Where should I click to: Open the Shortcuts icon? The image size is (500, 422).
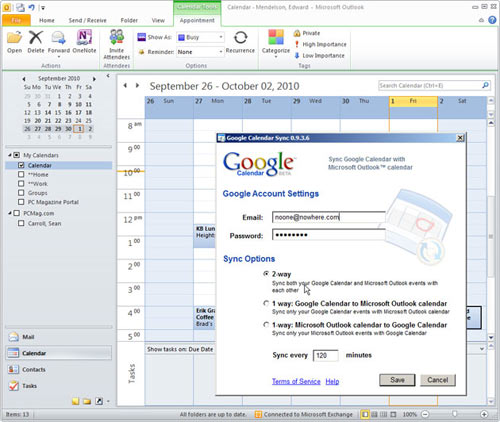pyautogui.click(x=99, y=401)
